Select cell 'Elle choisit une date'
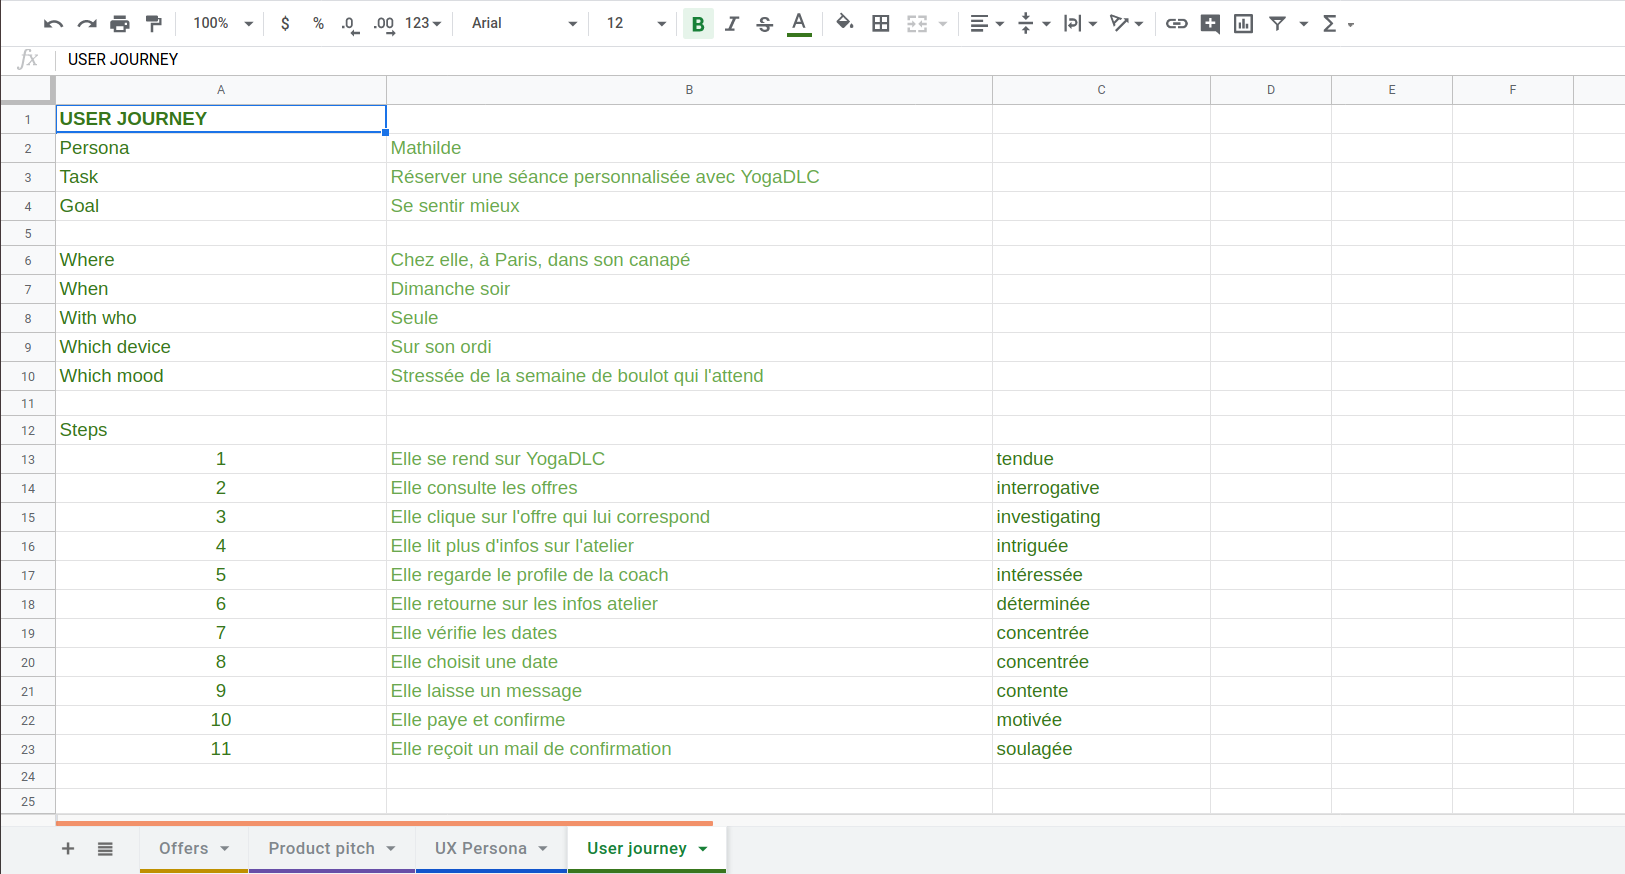 point(689,662)
